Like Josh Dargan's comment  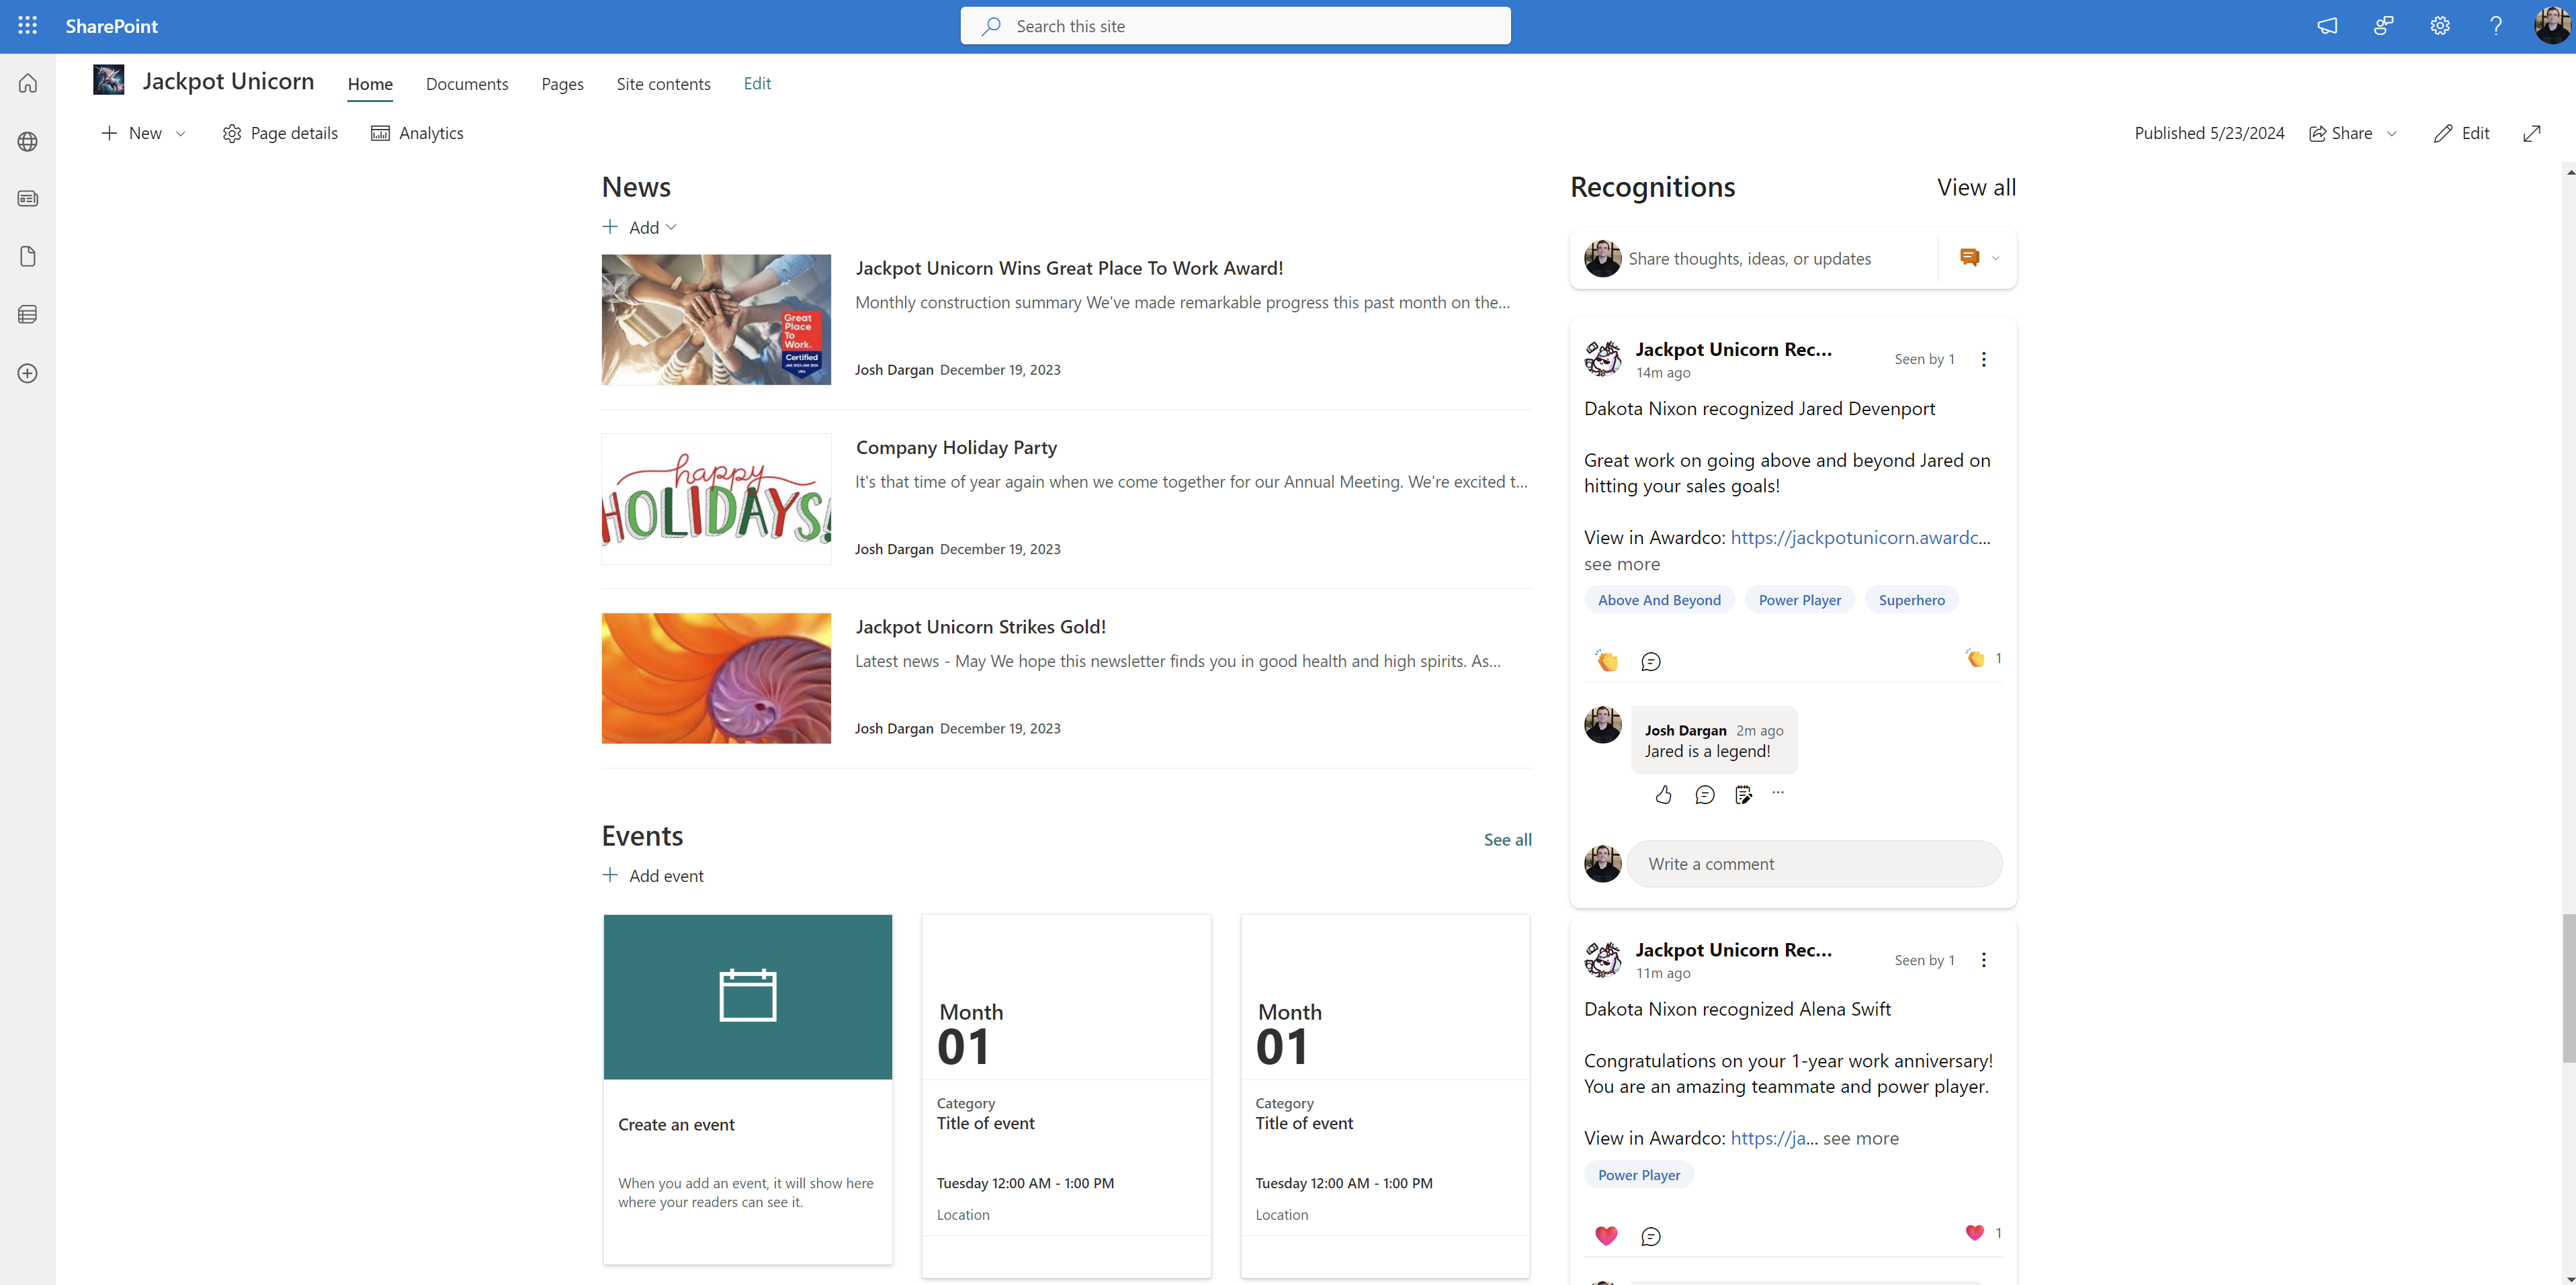pyautogui.click(x=1664, y=794)
